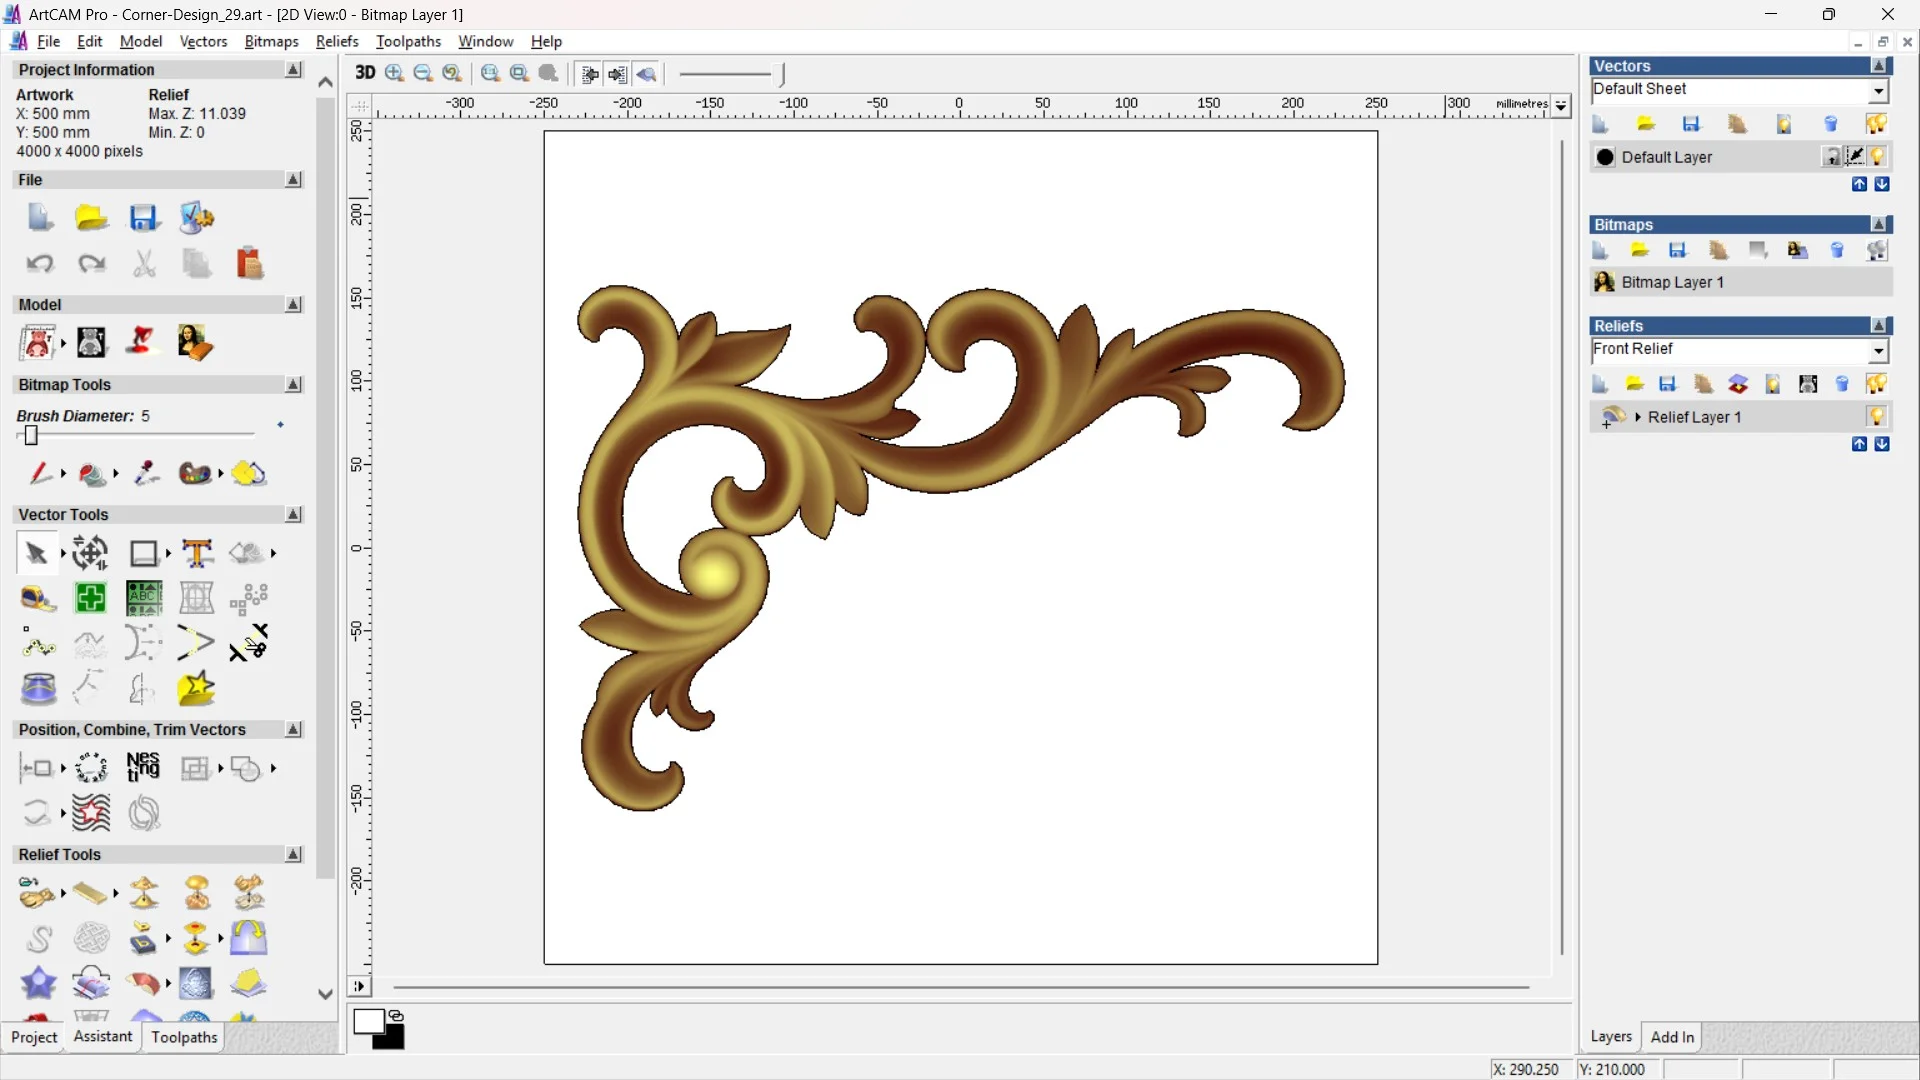The height and width of the screenshot is (1080, 1920).
Task: Open the Nesting tool
Action: (x=143, y=767)
